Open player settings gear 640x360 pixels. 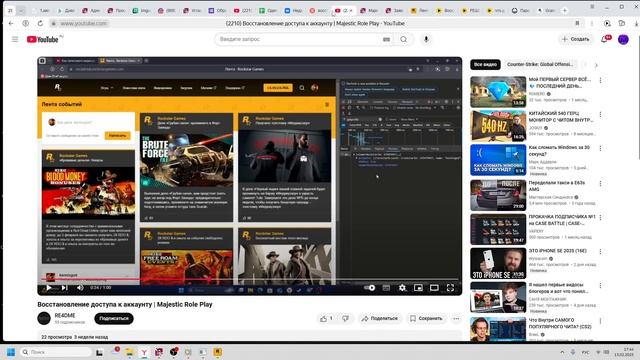coord(402,288)
